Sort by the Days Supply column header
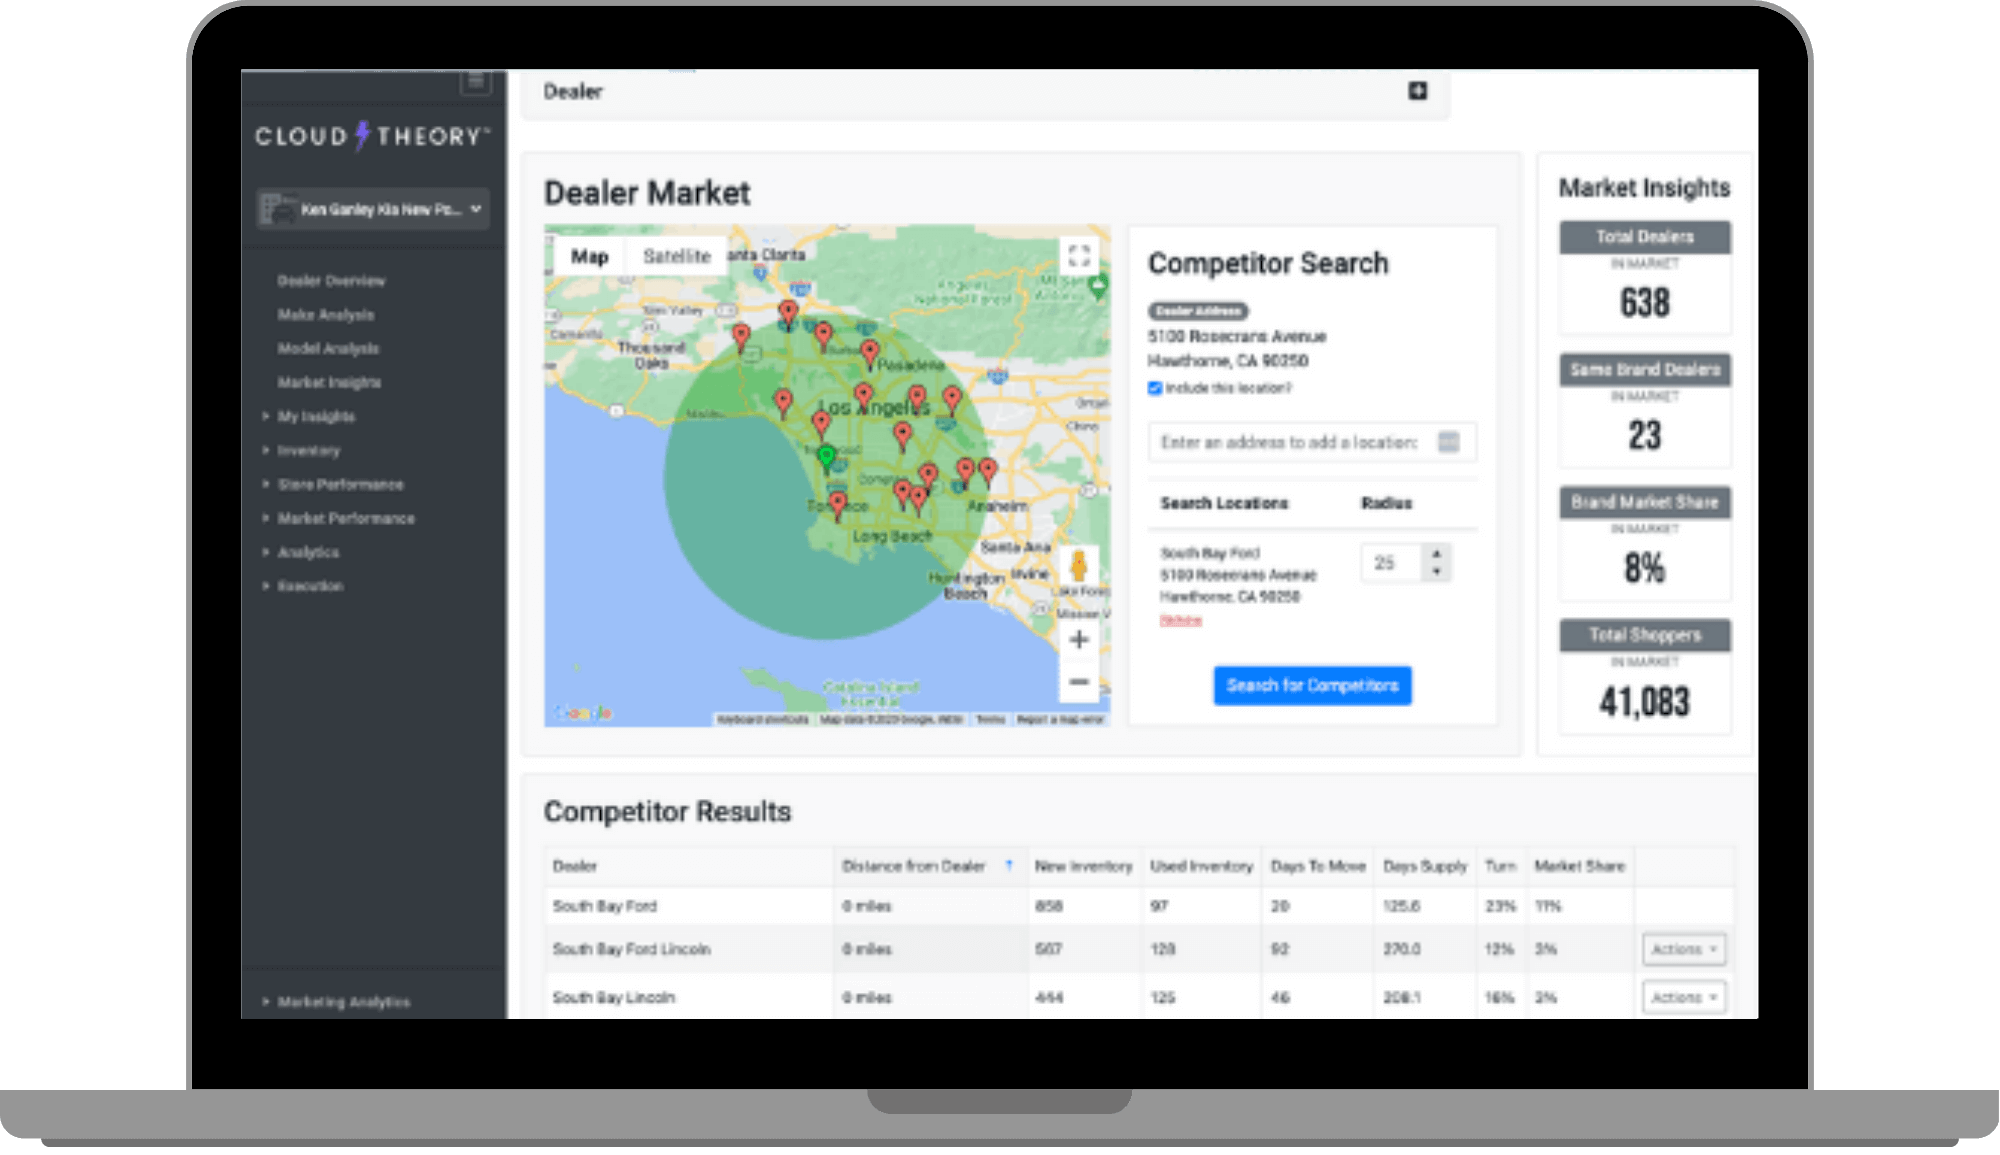The image size is (2000, 1155). 1425,866
